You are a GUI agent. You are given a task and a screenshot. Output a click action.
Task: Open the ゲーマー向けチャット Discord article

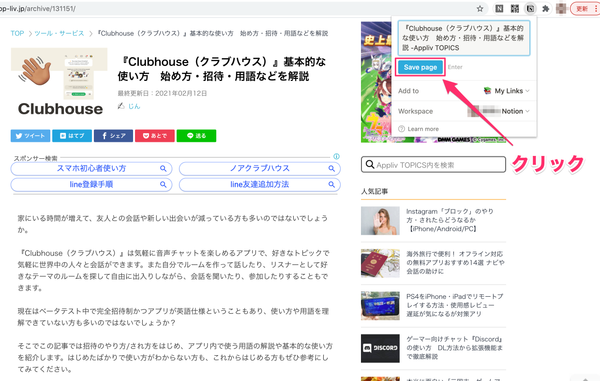coord(455,348)
